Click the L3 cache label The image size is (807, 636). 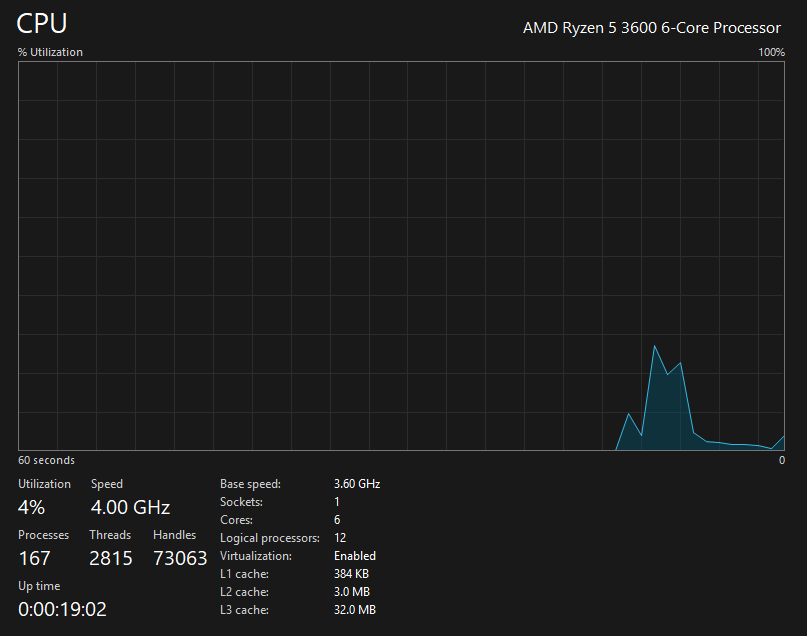(244, 610)
